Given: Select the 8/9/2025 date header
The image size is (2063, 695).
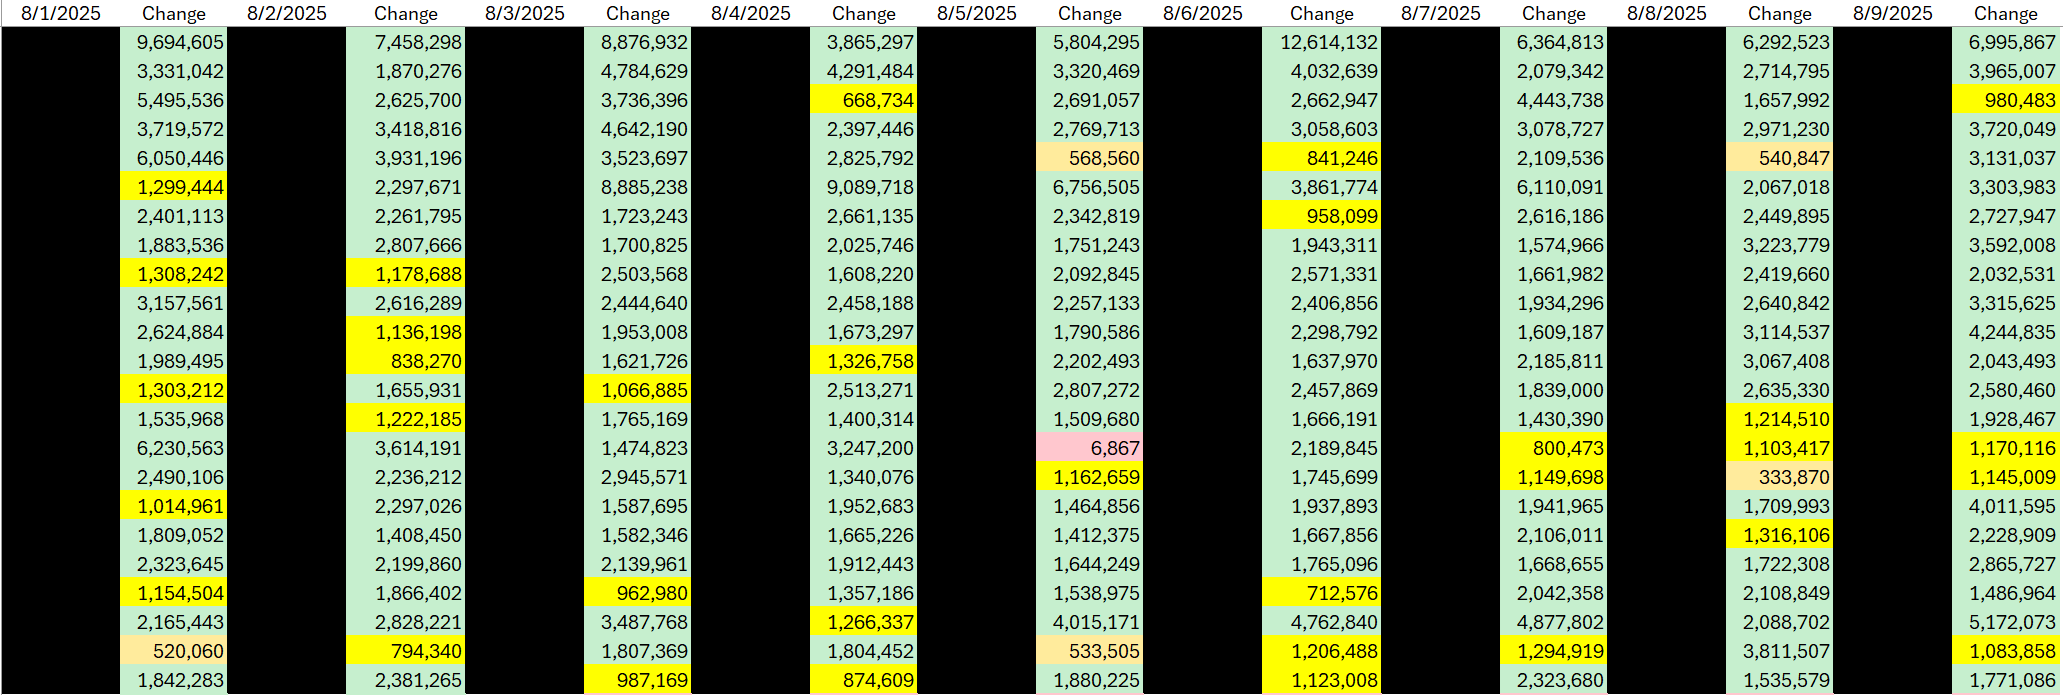Looking at the screenshot, I should [1893, 14].
